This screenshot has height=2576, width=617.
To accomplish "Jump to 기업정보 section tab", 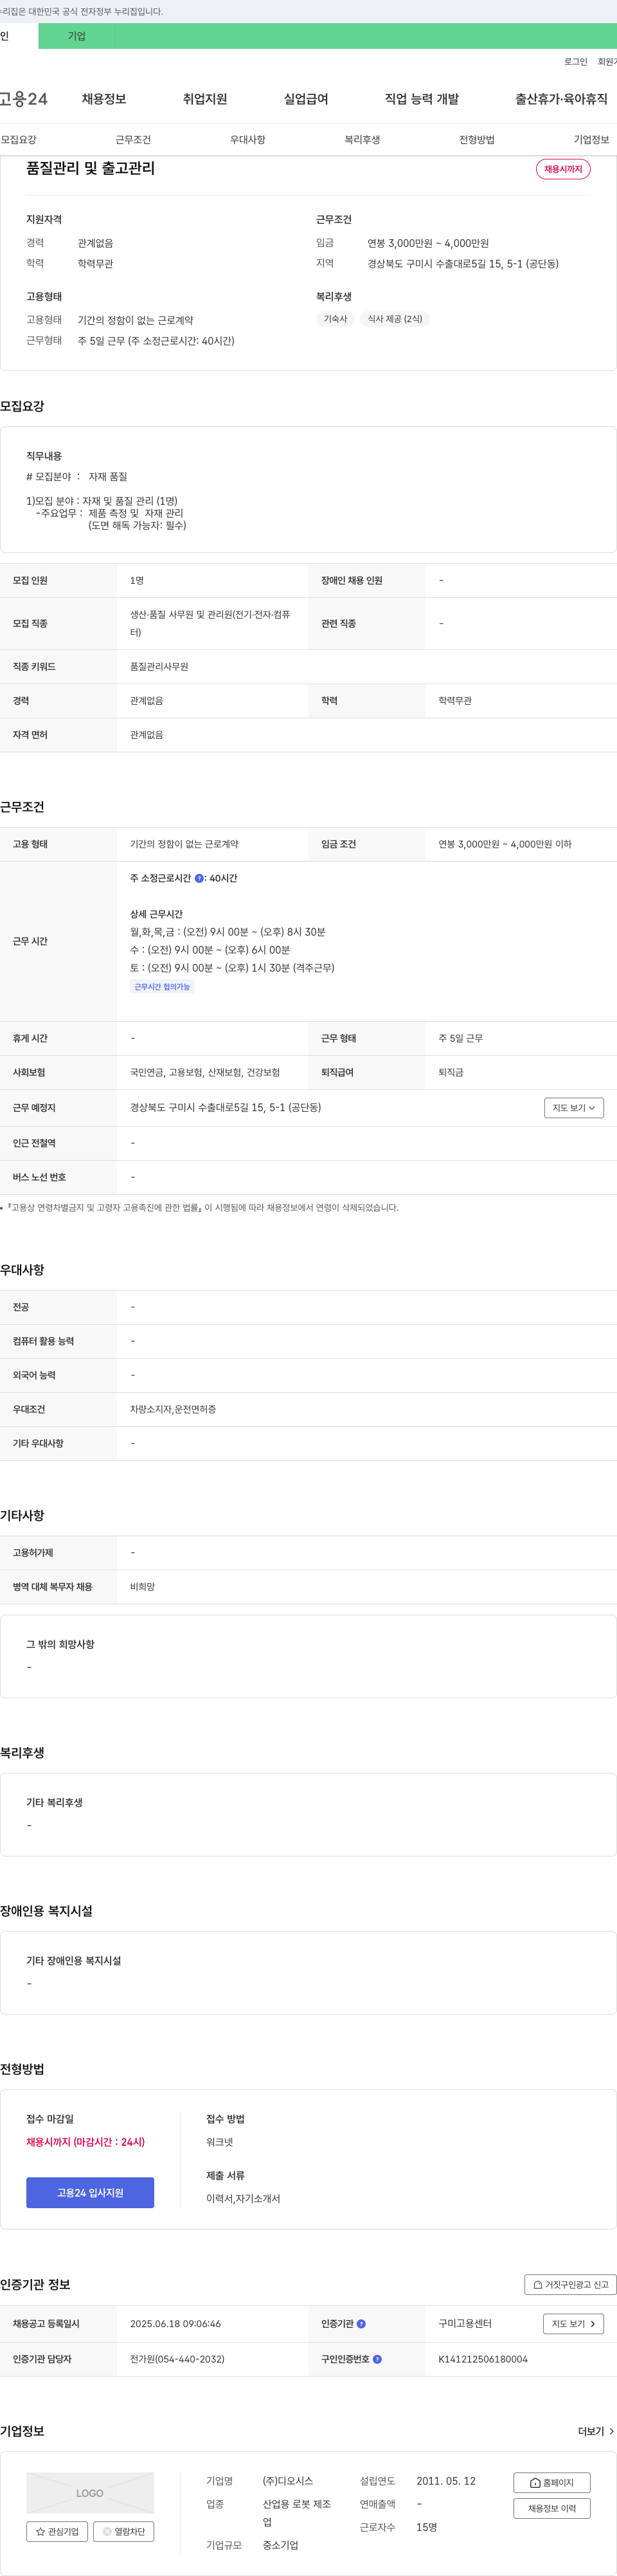I will coord(592,140).
